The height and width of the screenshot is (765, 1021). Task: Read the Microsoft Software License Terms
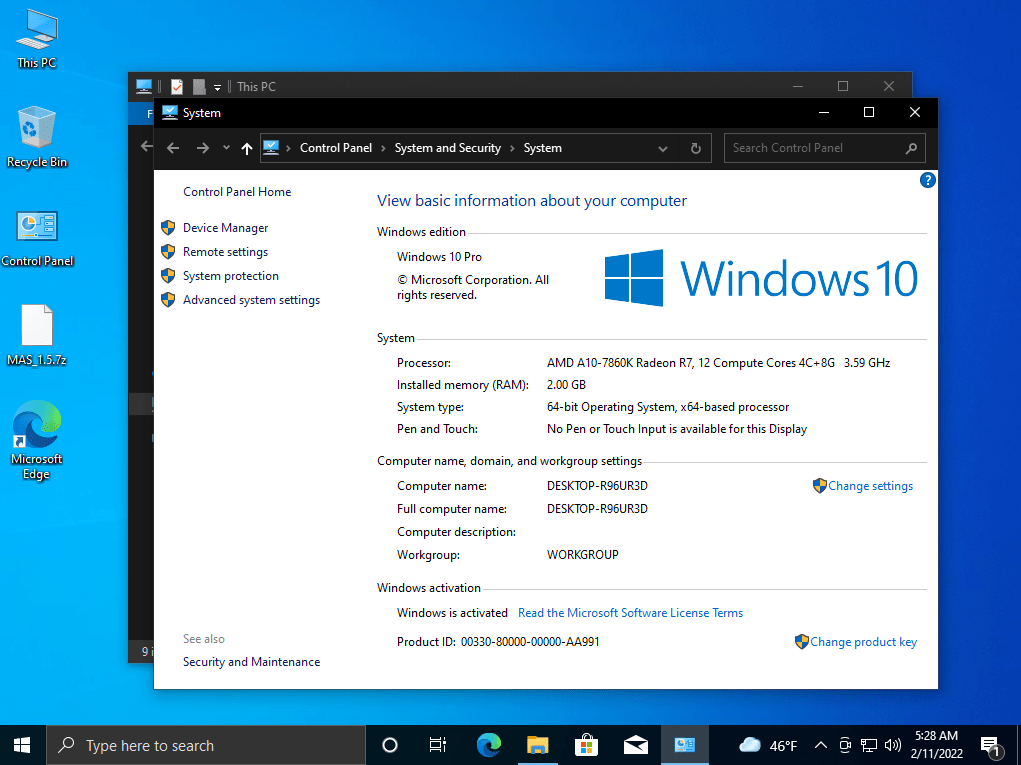pos(630,613)
